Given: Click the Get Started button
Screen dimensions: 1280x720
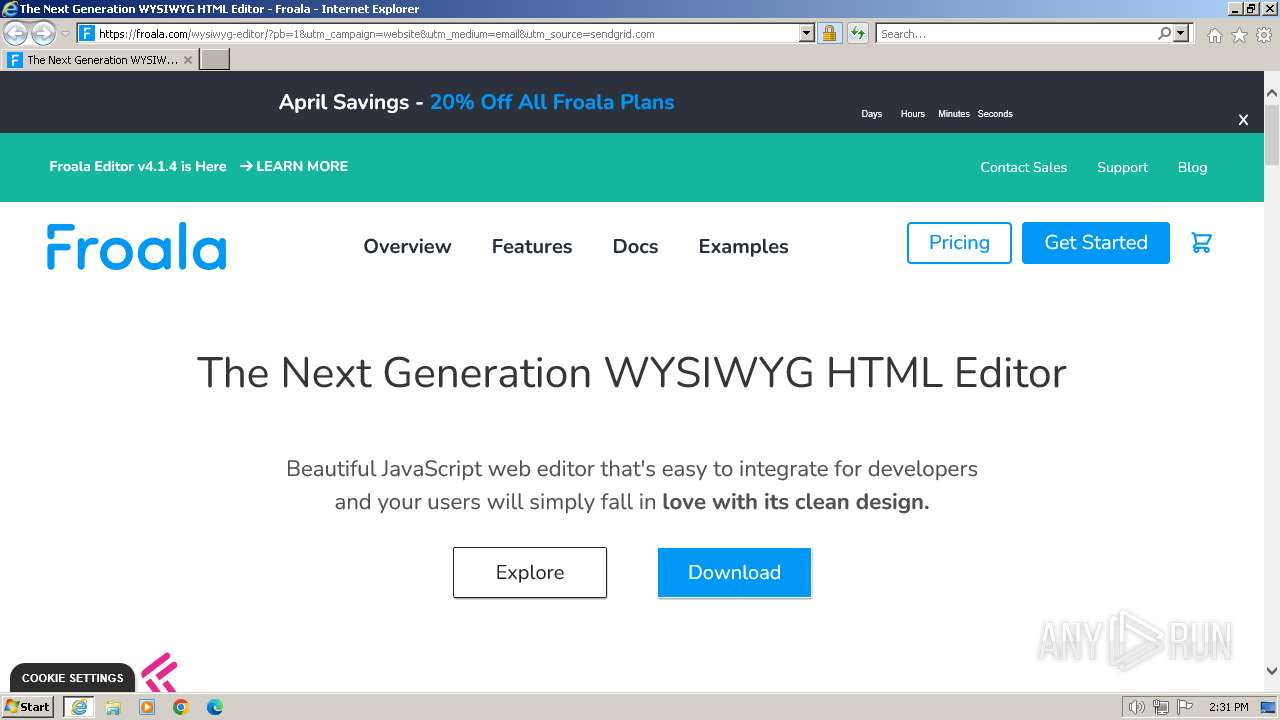Looking at the screenshot, I should [1096, 243].
